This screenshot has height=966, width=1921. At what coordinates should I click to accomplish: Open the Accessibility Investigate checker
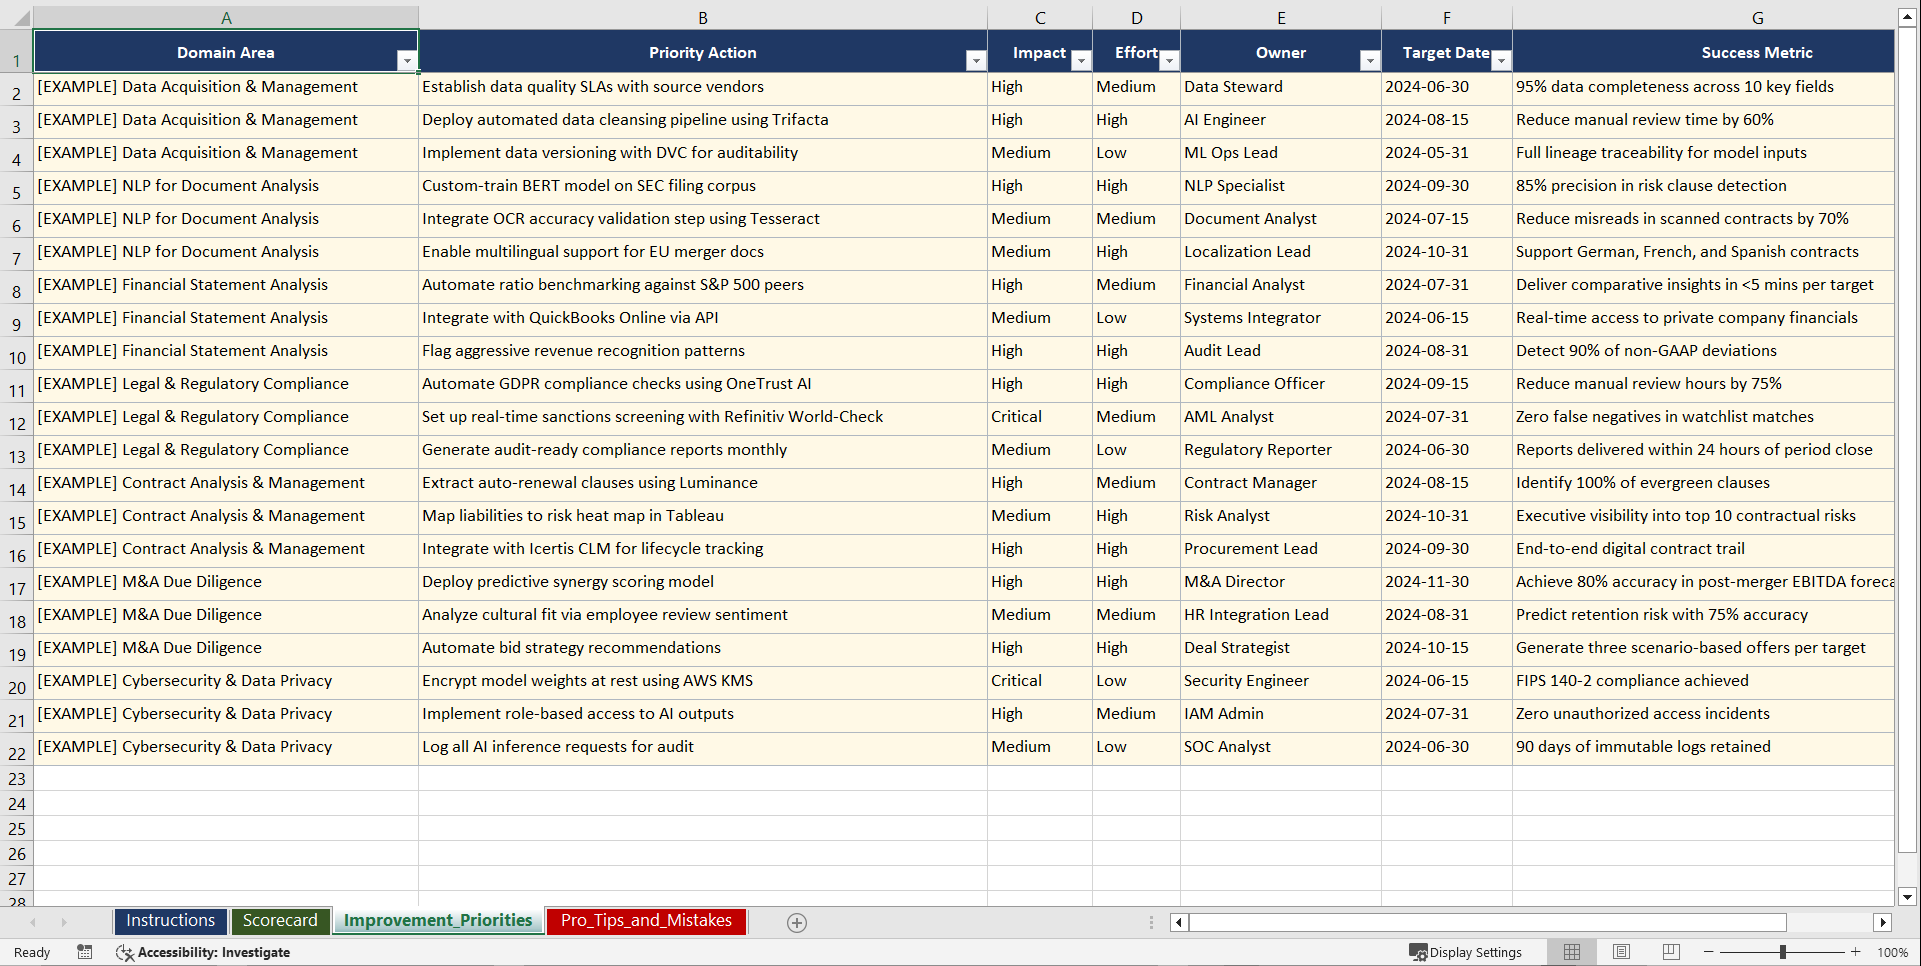pyautogui.click(x=204, y=952)
